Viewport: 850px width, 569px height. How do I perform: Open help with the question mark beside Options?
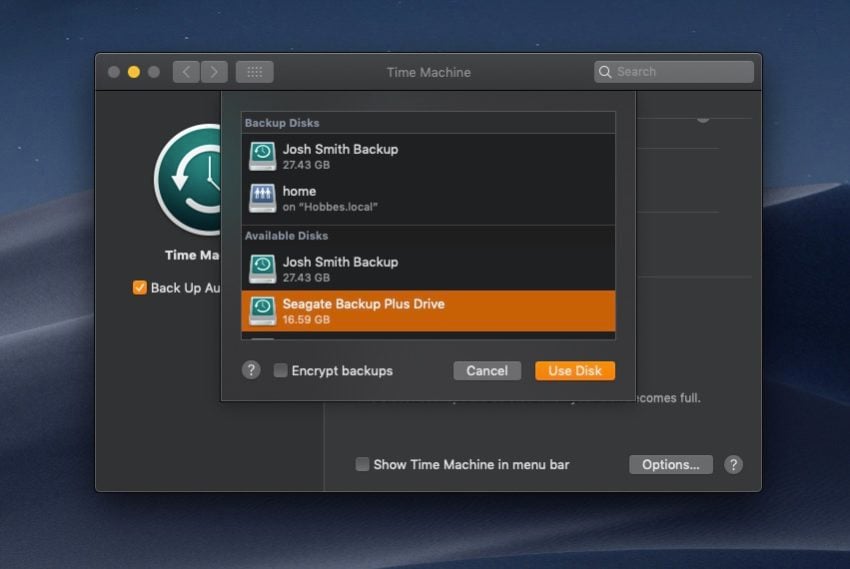click(733, 464)
